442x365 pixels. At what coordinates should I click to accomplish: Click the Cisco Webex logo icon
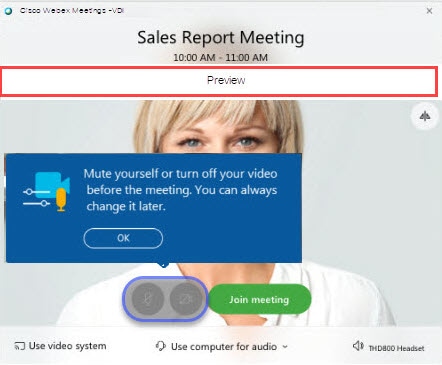tap(8, 11)
